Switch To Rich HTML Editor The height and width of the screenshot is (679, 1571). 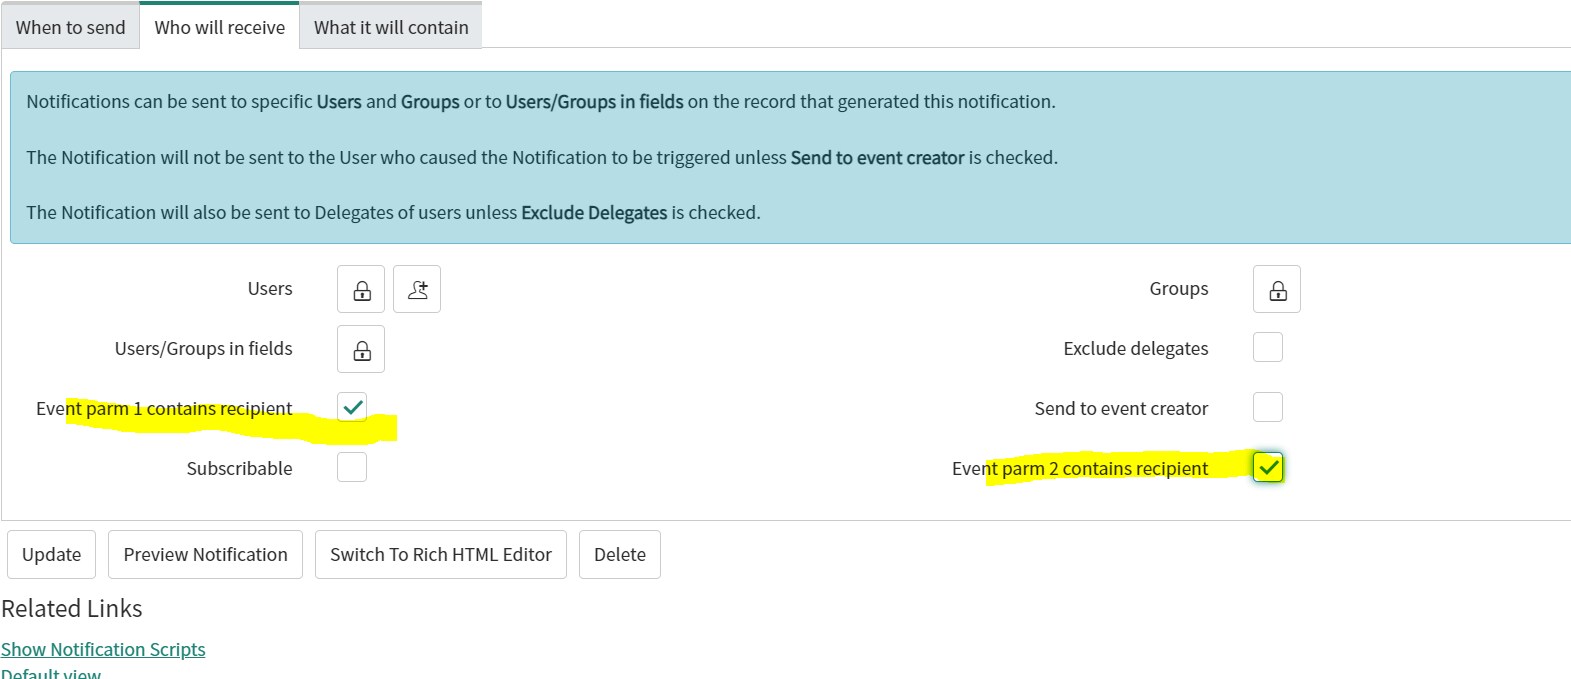(441, 554)
